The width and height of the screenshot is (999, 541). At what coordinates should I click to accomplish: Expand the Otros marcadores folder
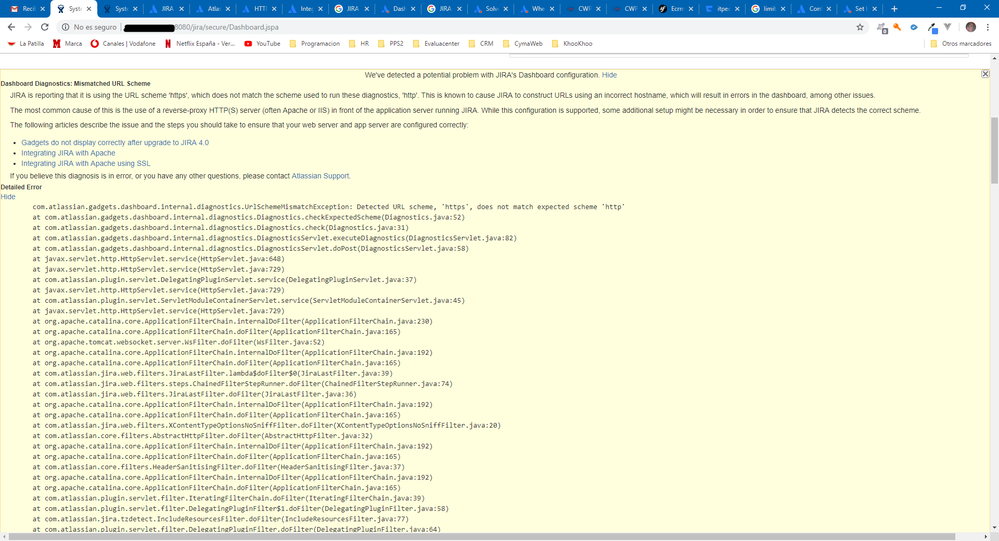coord(961,44)
